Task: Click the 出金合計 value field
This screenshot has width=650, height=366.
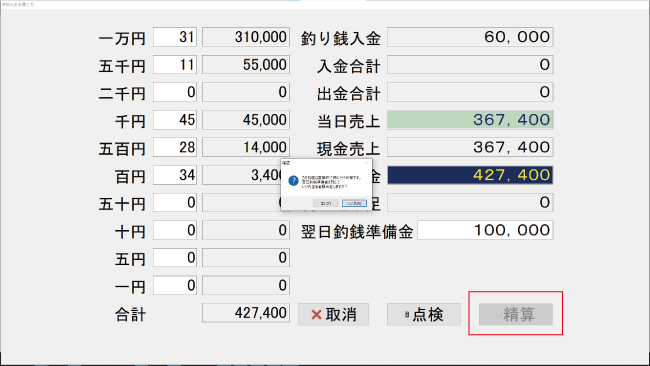Action: [470, 92]
